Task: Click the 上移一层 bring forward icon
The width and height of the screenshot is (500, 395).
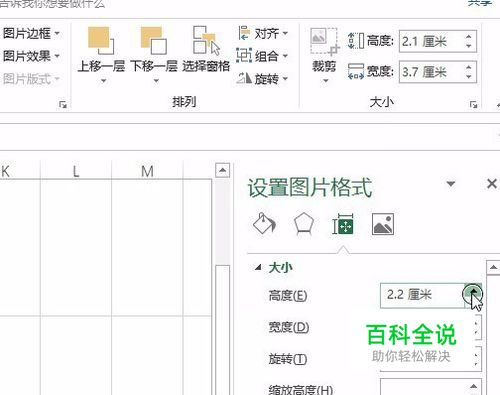Action: (x=101, y=40)
